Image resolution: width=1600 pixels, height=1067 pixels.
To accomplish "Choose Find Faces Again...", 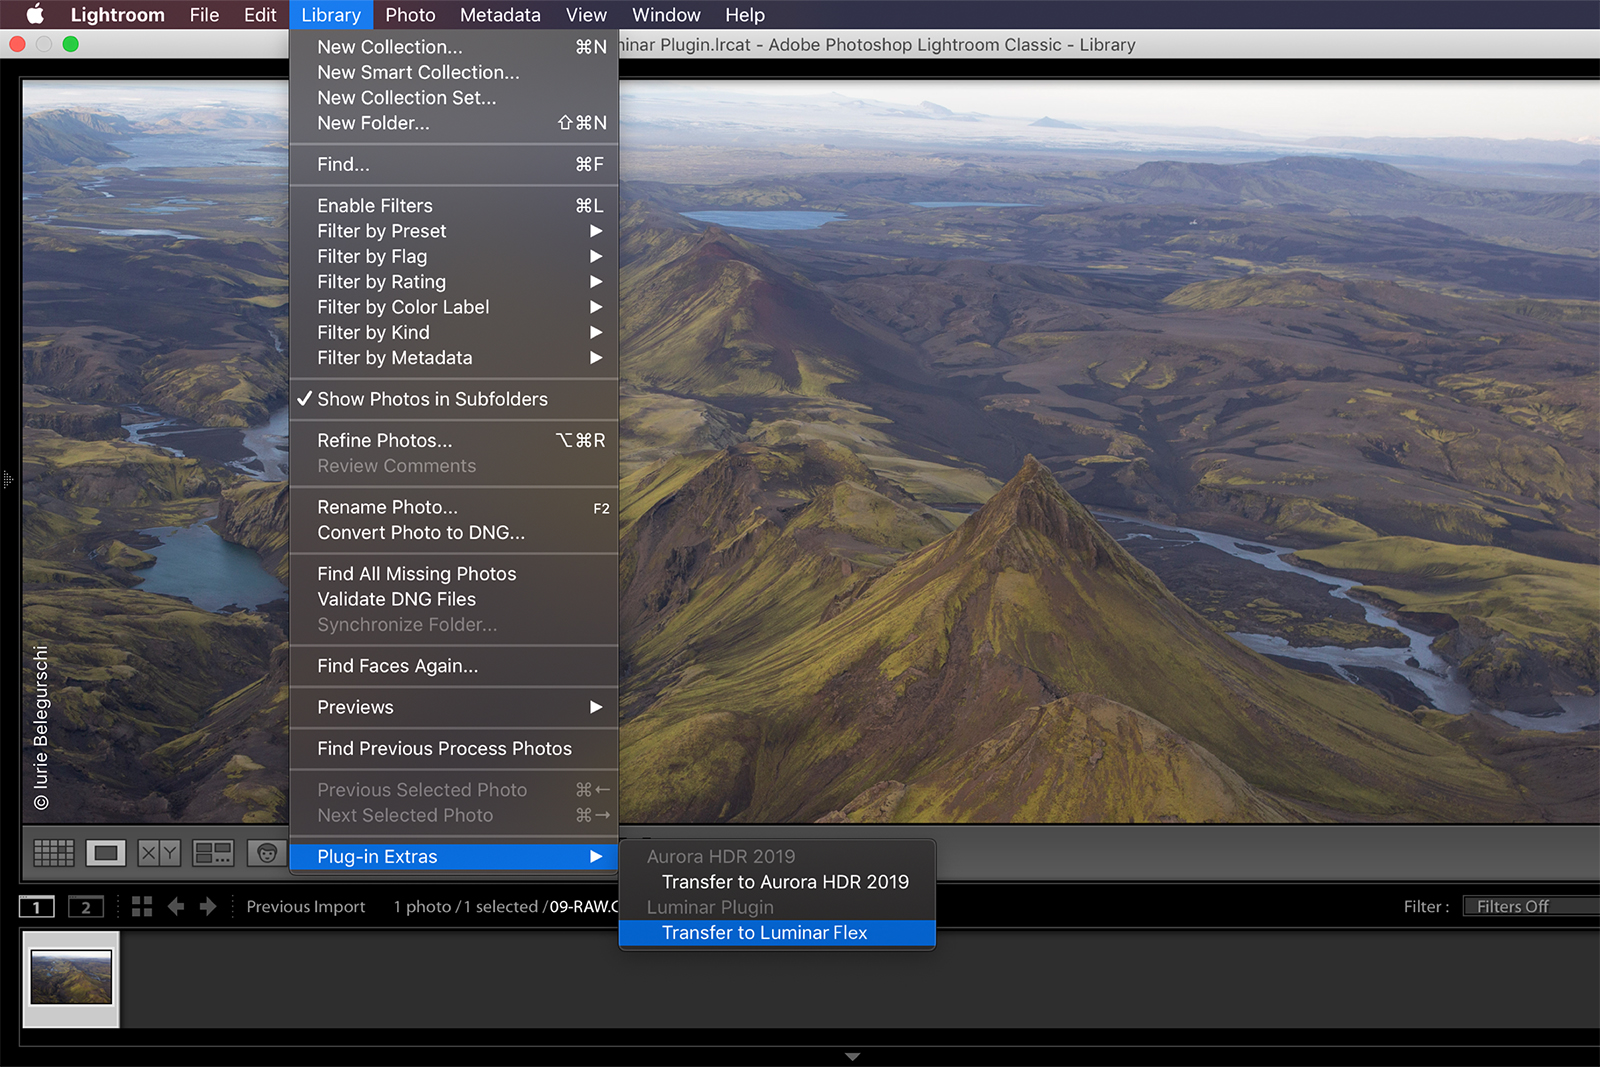I will [x=454, y=666].
